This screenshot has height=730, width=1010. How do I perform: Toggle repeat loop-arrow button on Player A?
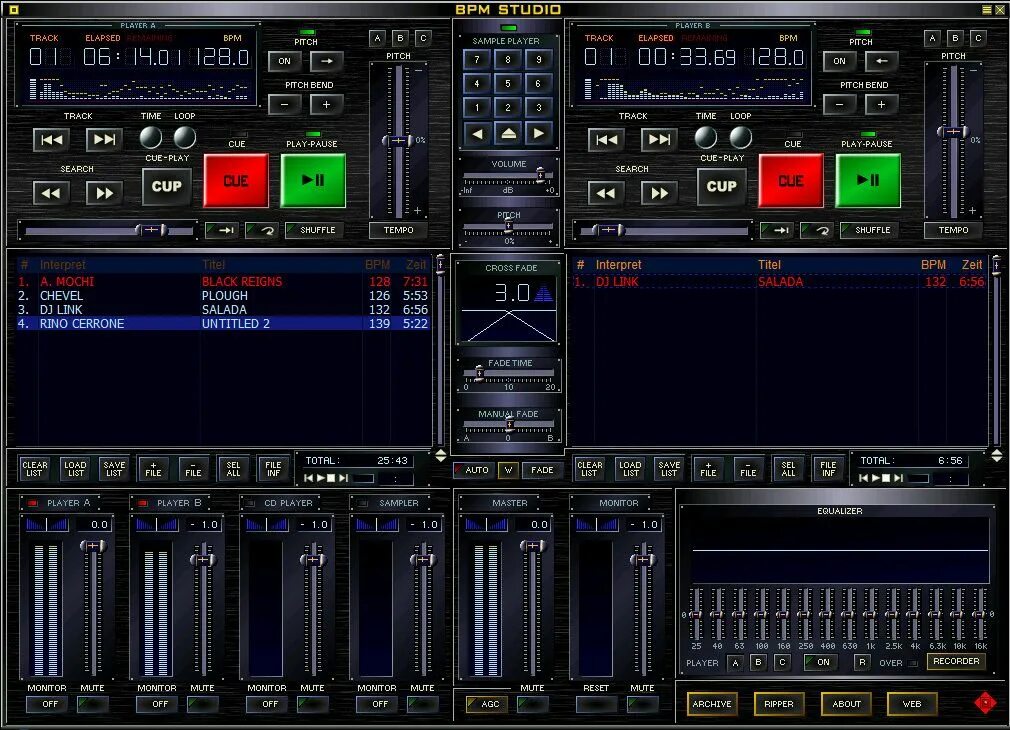pos(262,230)
